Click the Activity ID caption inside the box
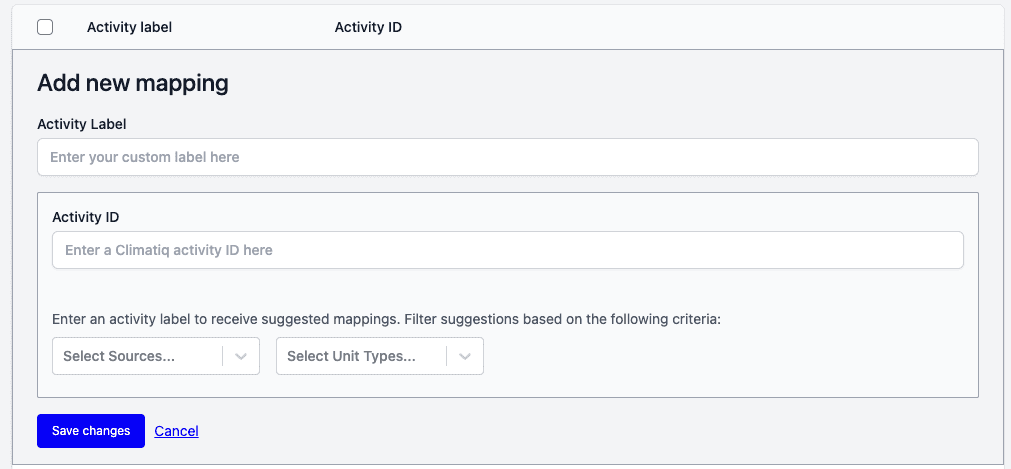This screenshot has width=1011, height=469. (x=85, y=217)
